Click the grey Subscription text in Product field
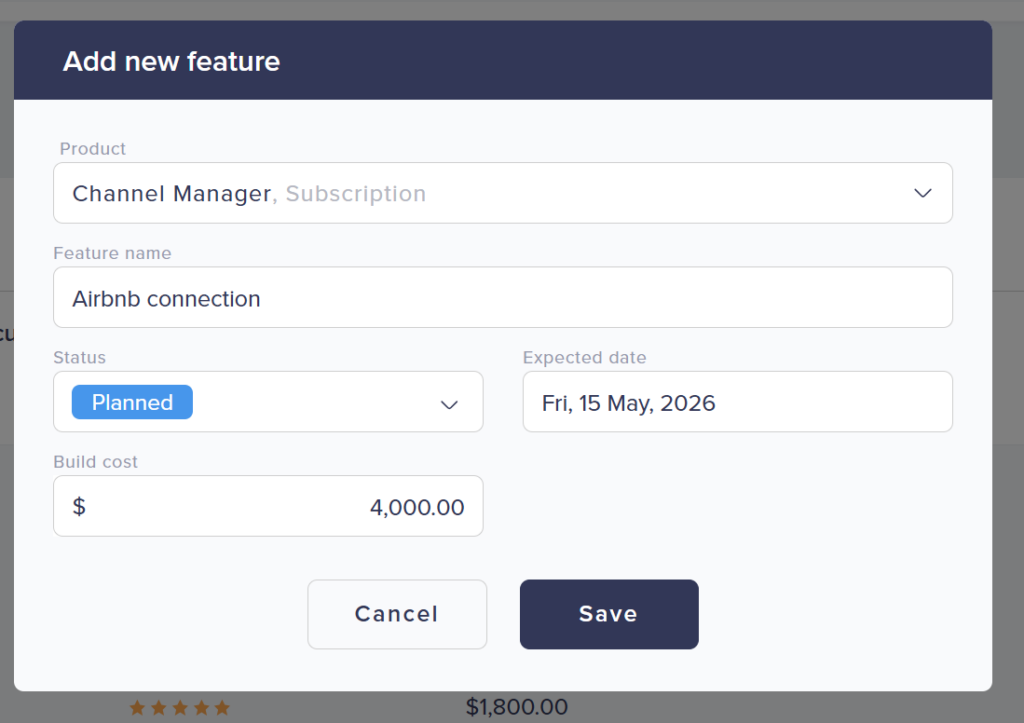1024x723 pixels. (x=355, y=193)
